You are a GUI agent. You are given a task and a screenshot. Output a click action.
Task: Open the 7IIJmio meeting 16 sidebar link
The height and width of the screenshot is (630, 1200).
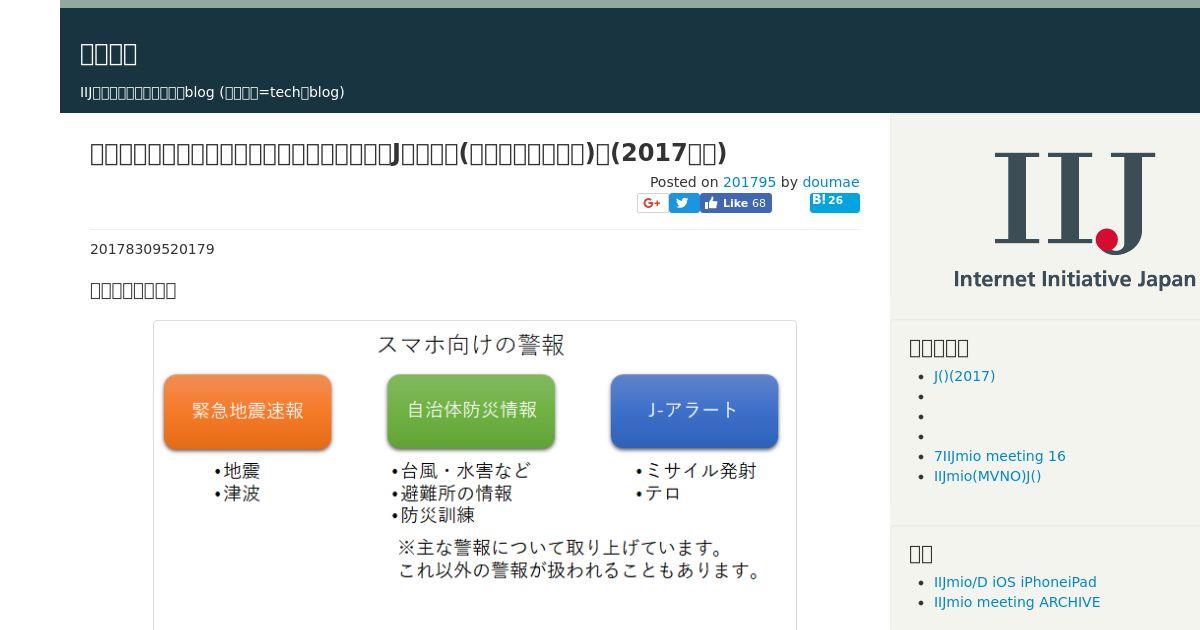pos(1000,456)
